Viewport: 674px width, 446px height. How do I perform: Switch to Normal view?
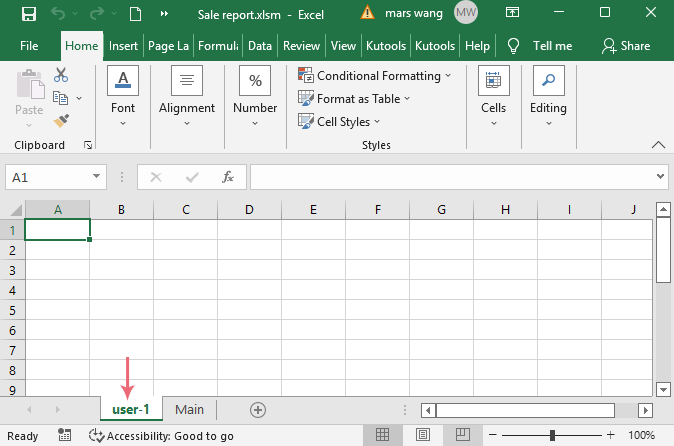coord(383,435)
